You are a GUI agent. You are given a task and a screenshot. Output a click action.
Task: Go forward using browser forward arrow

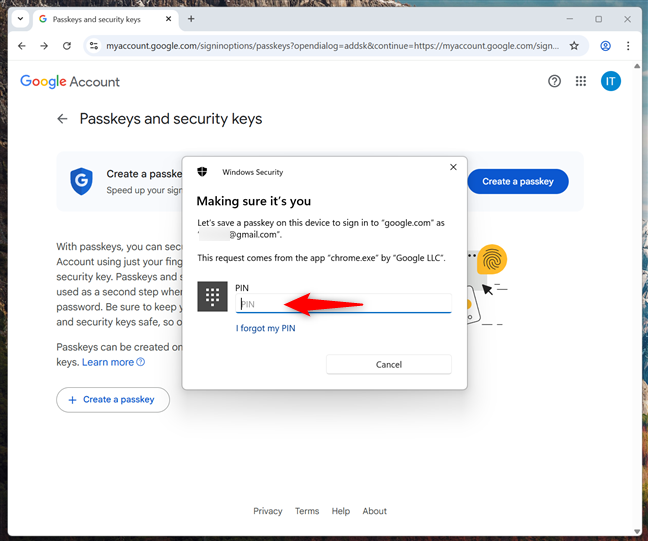(44, 46)
